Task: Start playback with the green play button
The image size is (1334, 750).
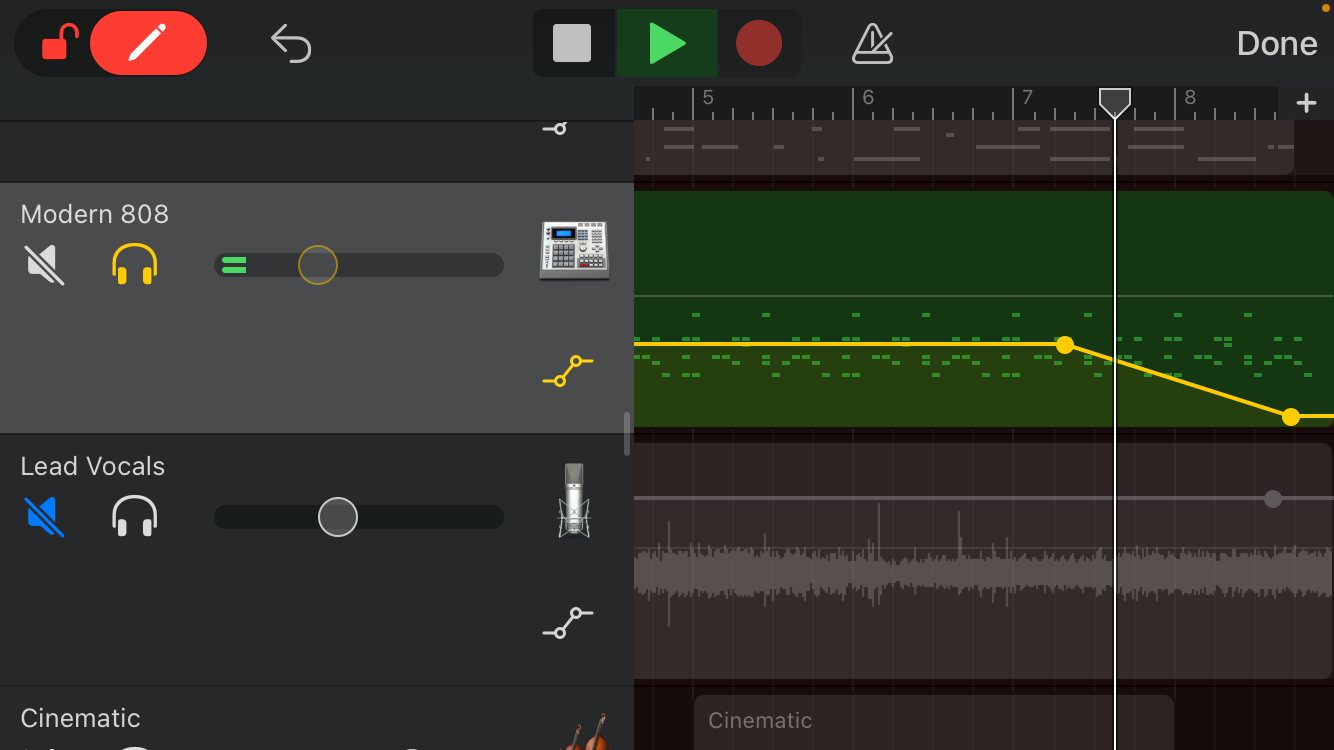Action: tap(666, 44)
